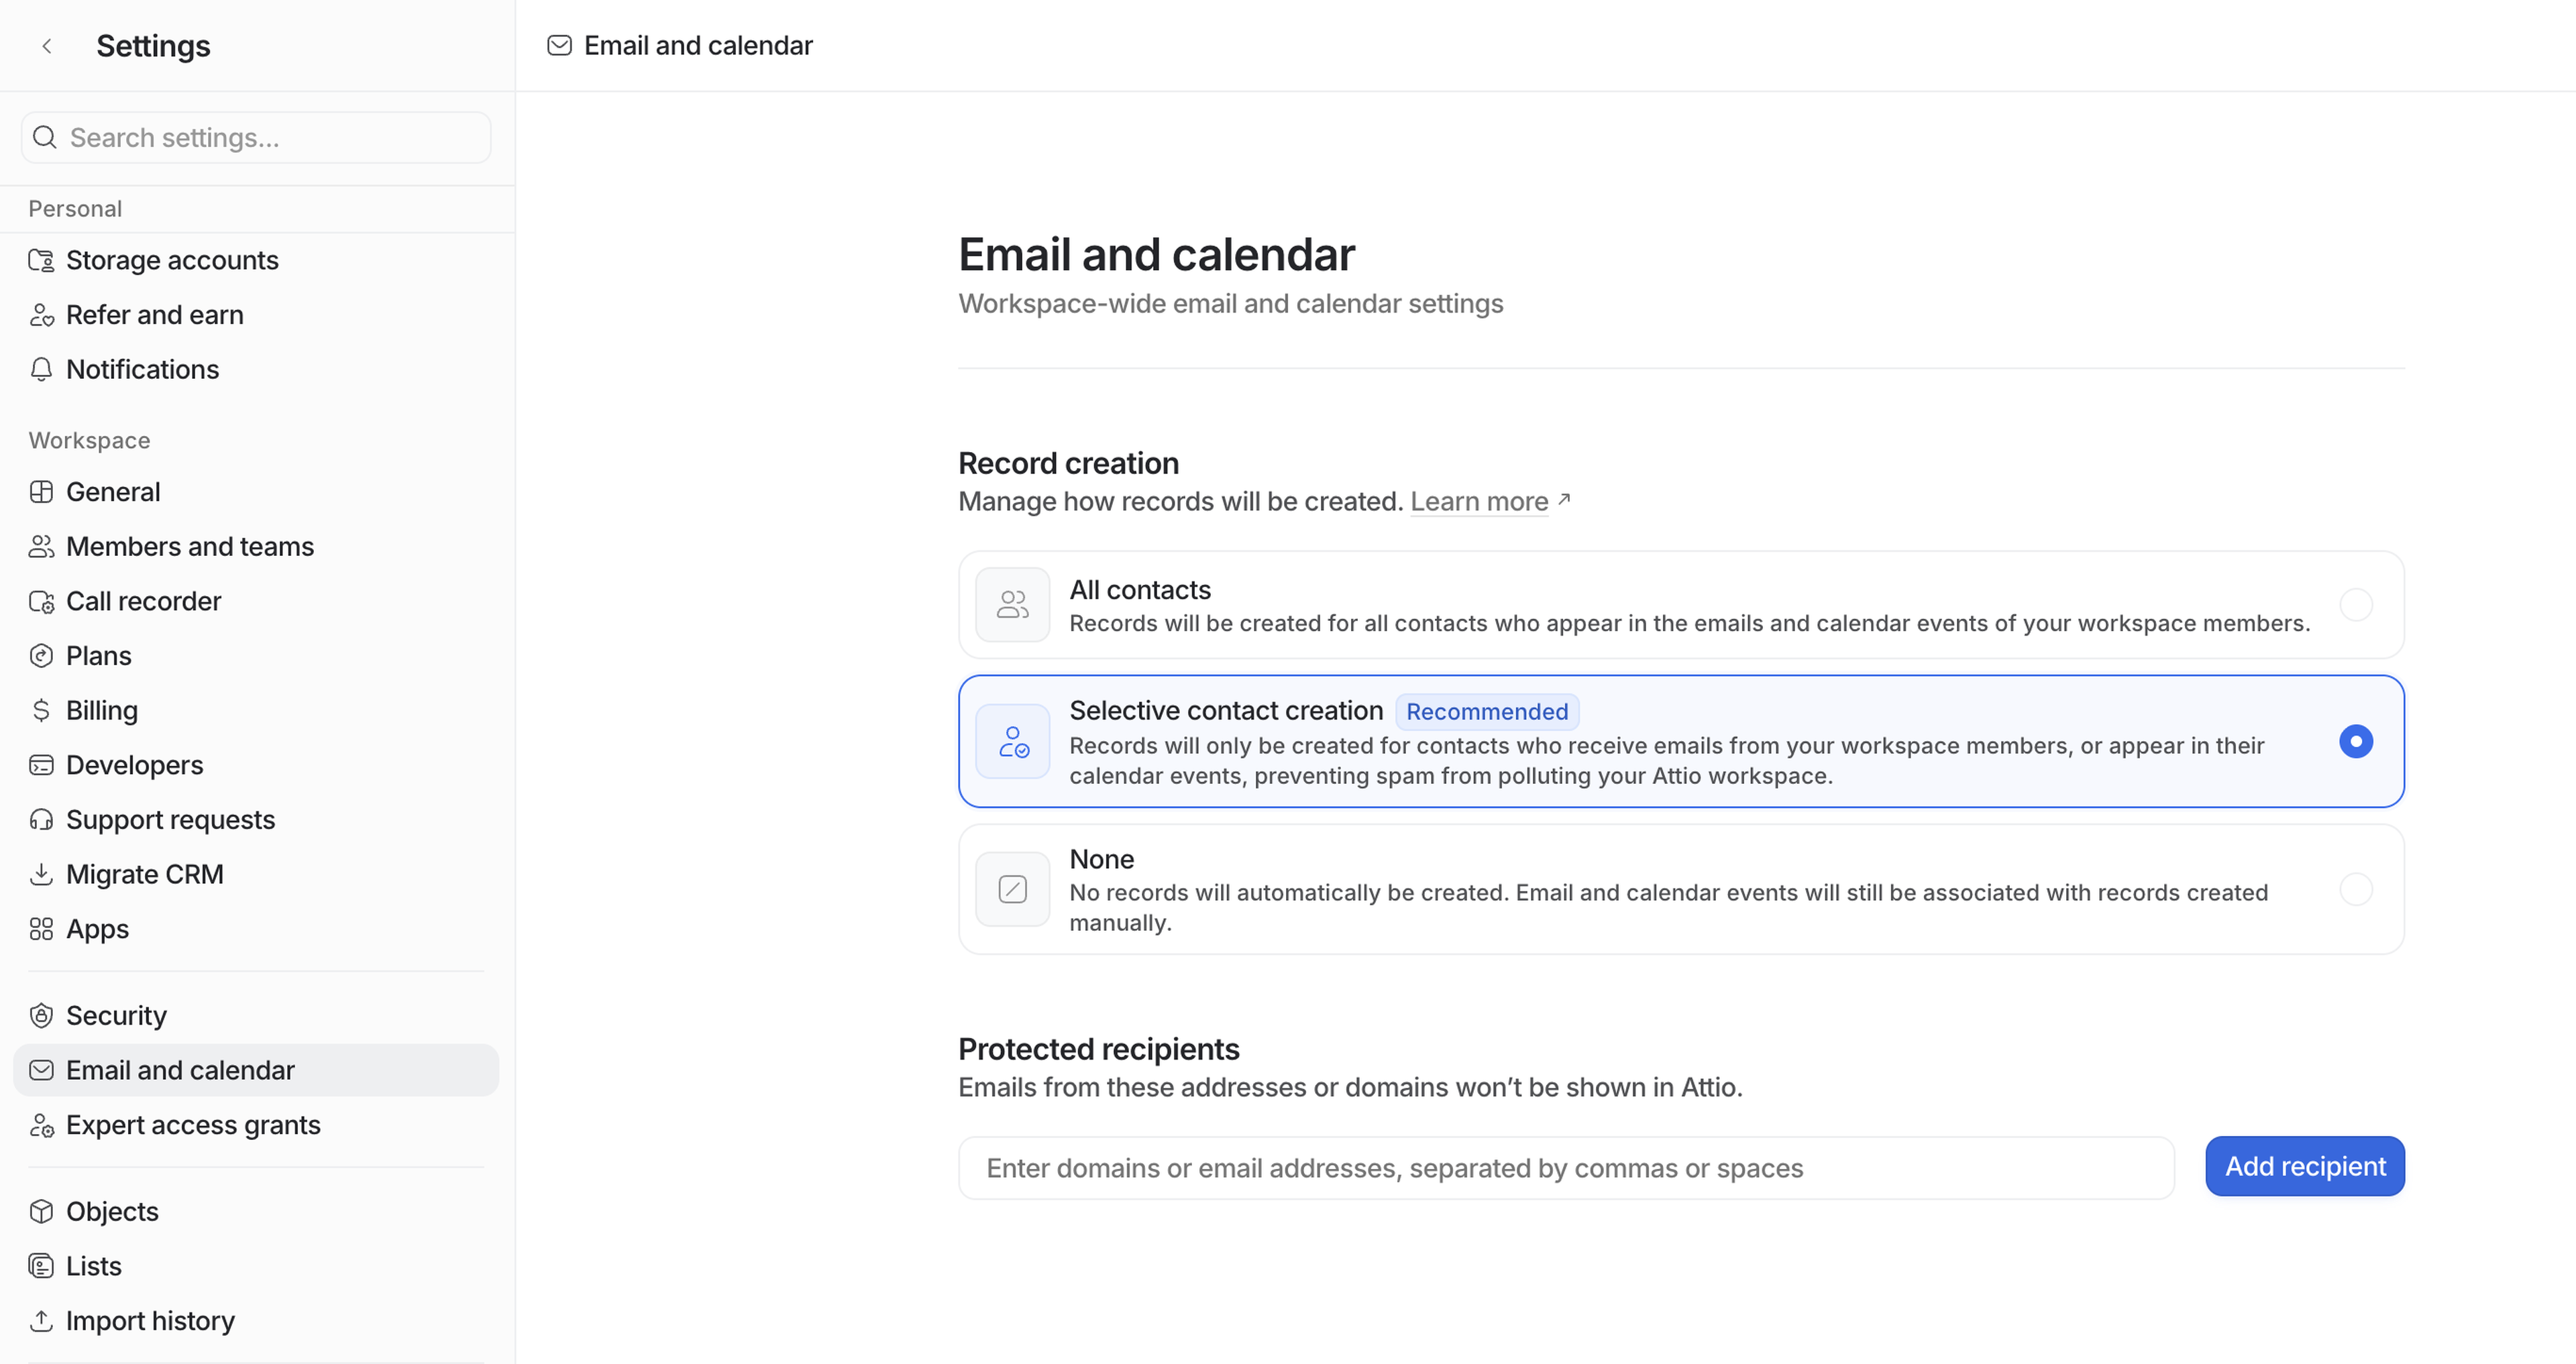Screen dimensions: 2576x1364
Task: Click the Search settings field
Action: 255,138
